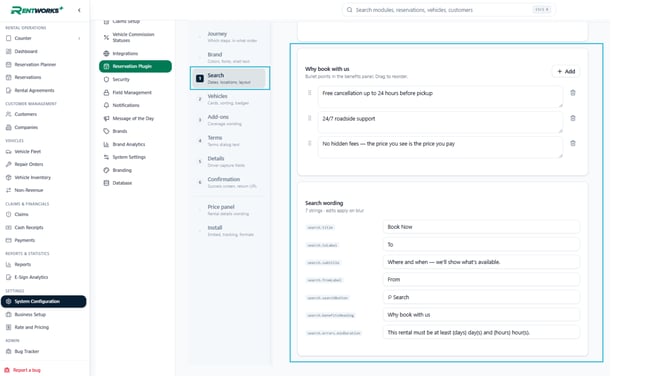This screenshot has height=376, width=670.
Task: Delete the 24/7 roadside support bullet
Action: point(573,118)
